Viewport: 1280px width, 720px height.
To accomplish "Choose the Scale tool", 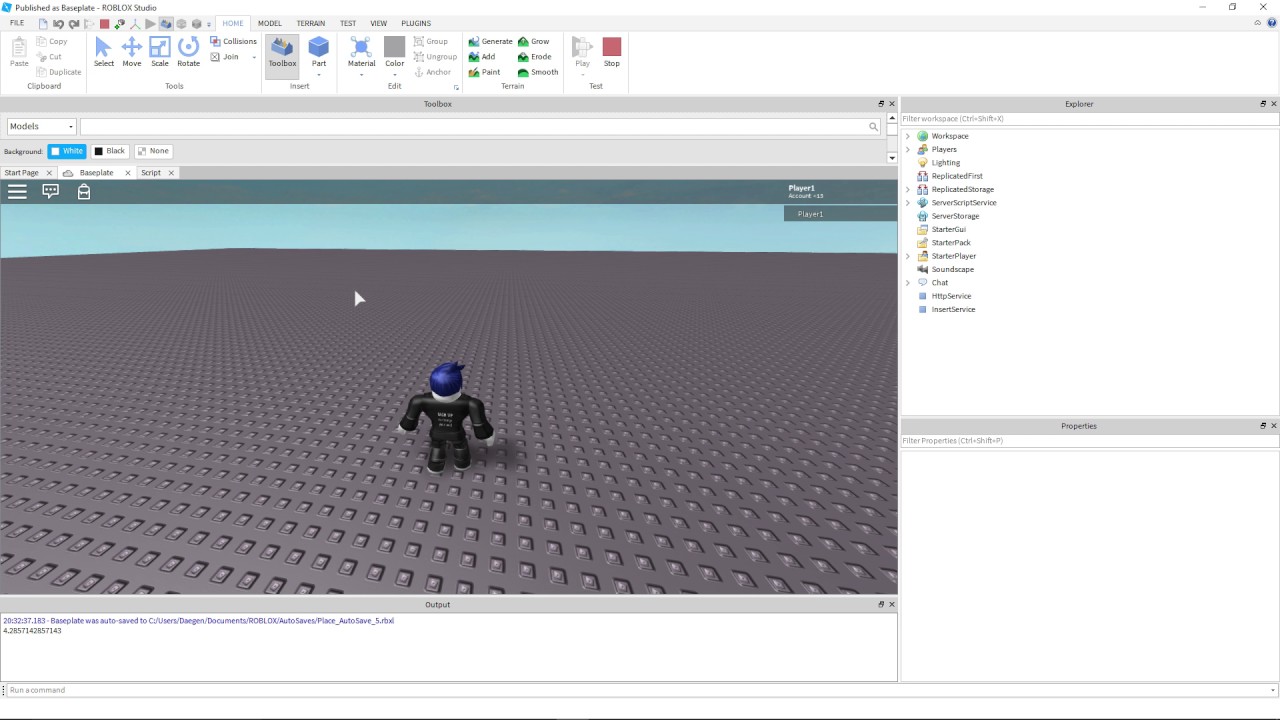I will coord(160,52).
